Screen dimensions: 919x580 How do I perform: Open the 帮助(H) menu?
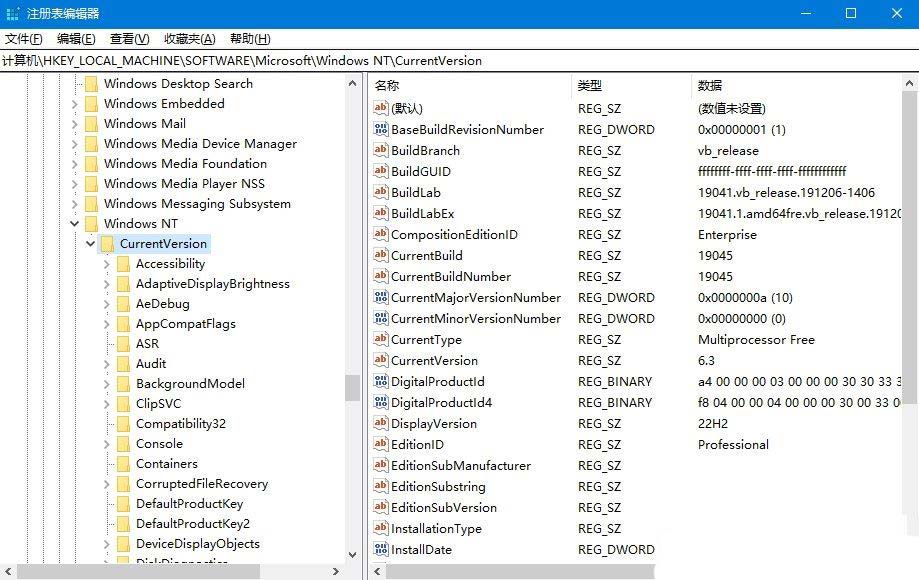(x=250, y=39)
